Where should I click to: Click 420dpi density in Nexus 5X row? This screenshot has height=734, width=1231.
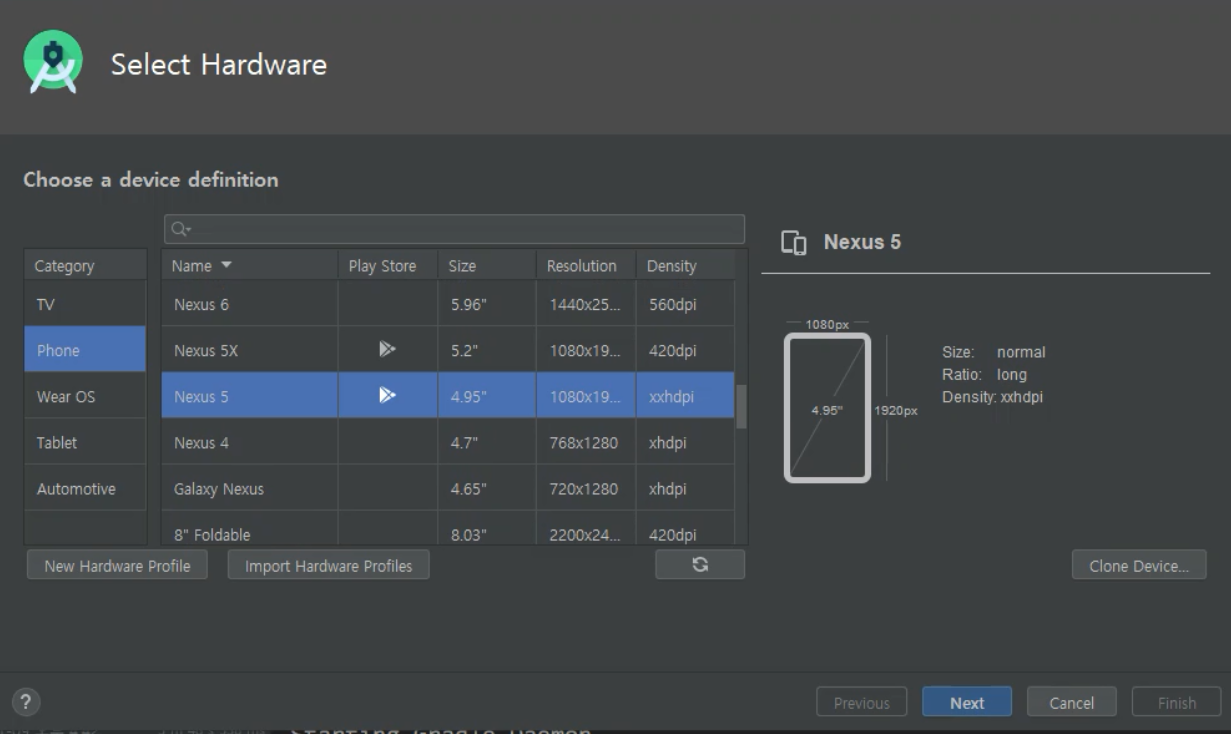685,350
